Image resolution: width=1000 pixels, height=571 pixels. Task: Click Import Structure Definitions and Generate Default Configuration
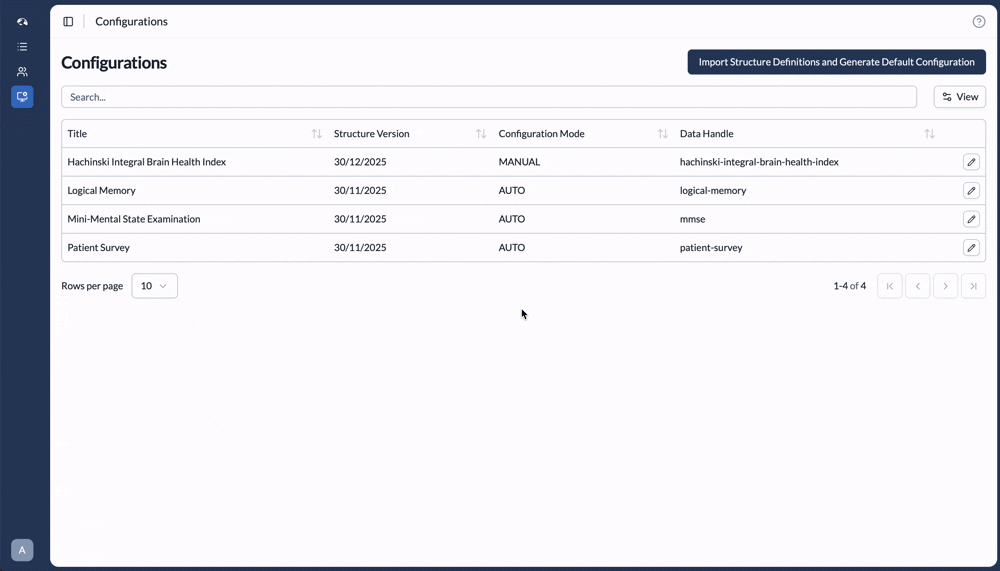[837, 62]
